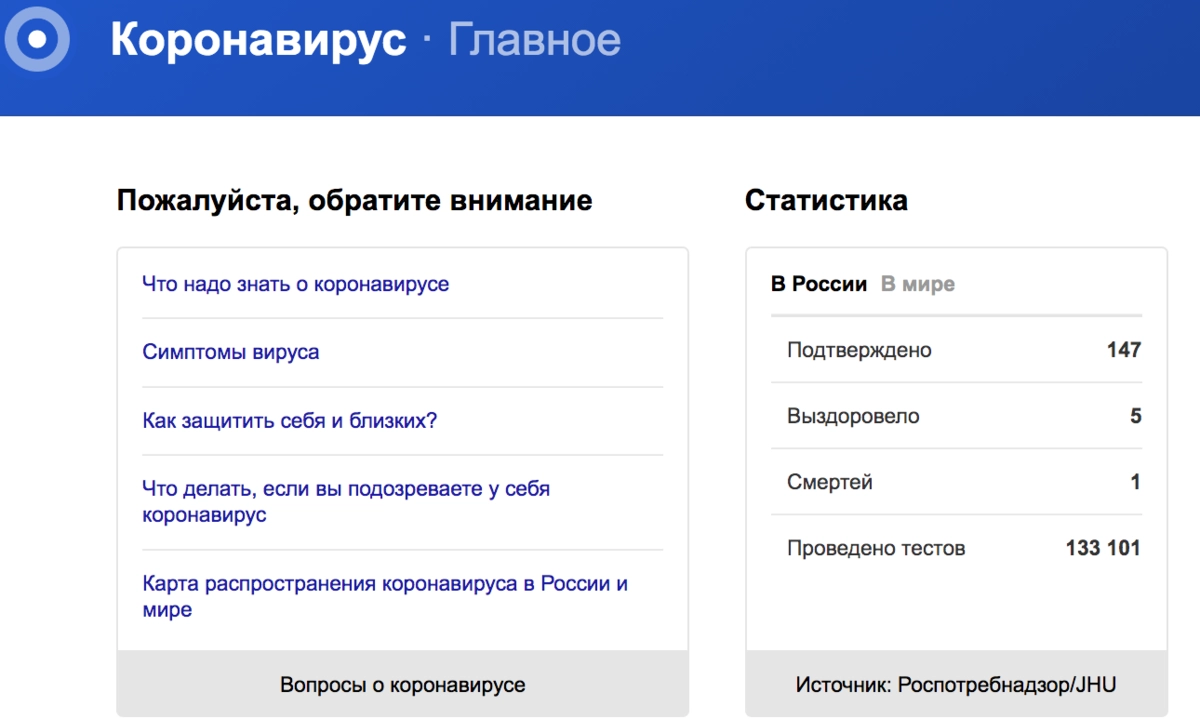Viewport: 1200px width, 719px height.
Task: Click the 'Вопросы о коронавирусе' button
Action: point(402,685)
